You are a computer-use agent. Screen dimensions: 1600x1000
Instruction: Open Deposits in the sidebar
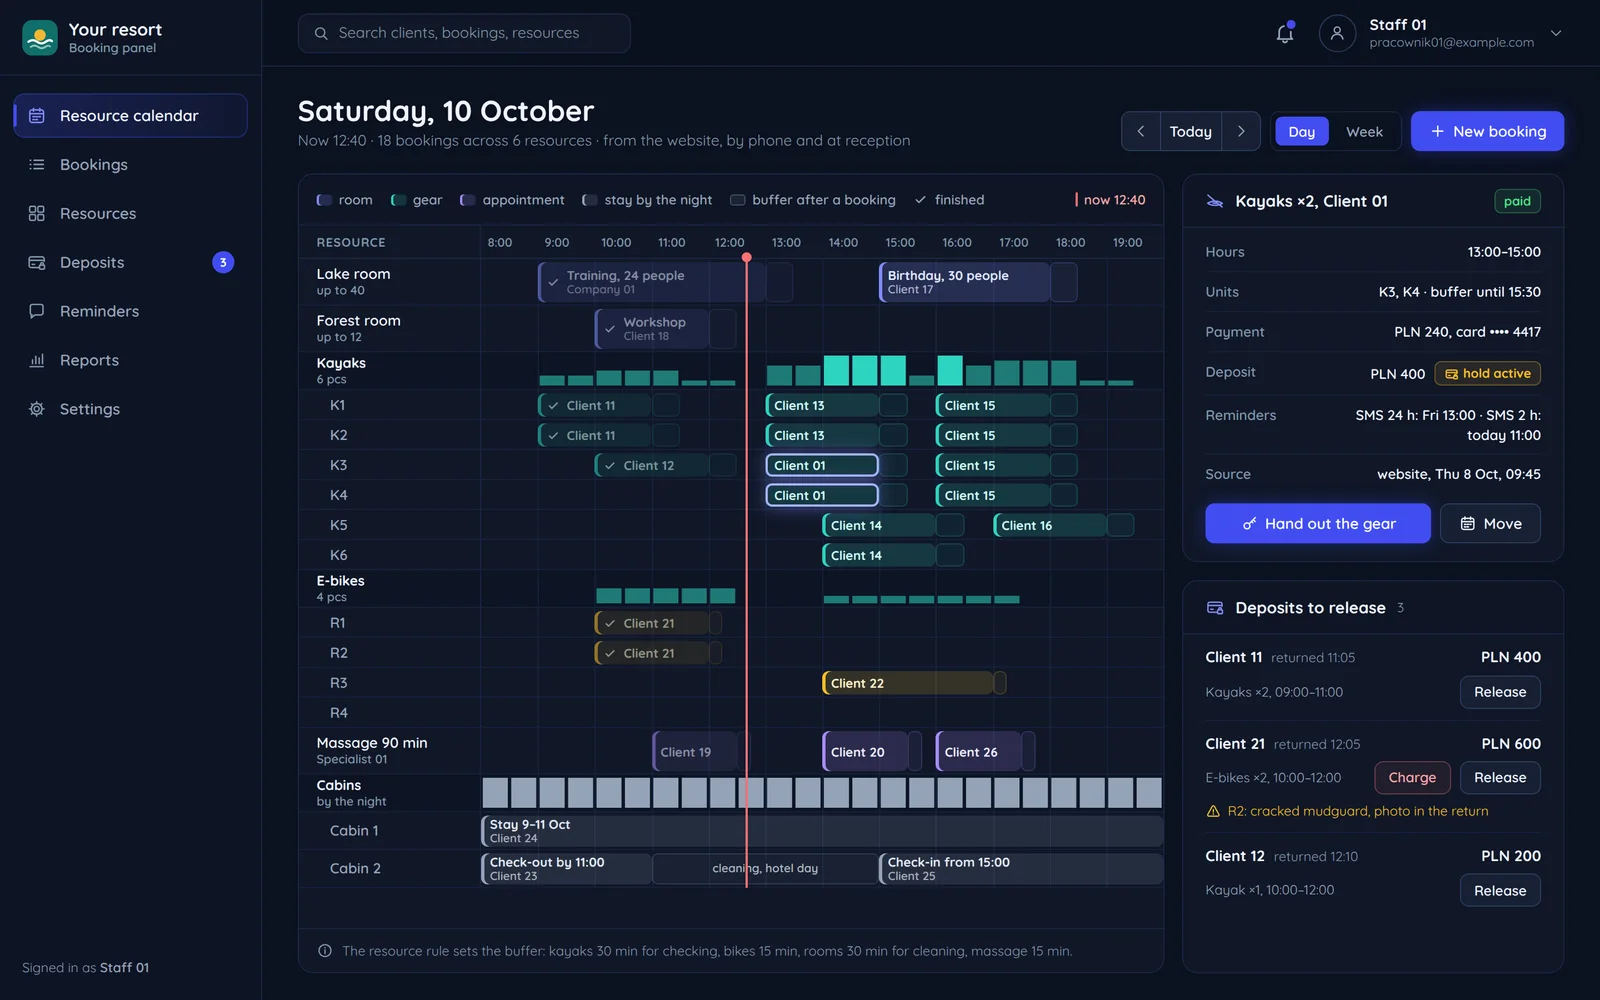(x=130, y=263)
